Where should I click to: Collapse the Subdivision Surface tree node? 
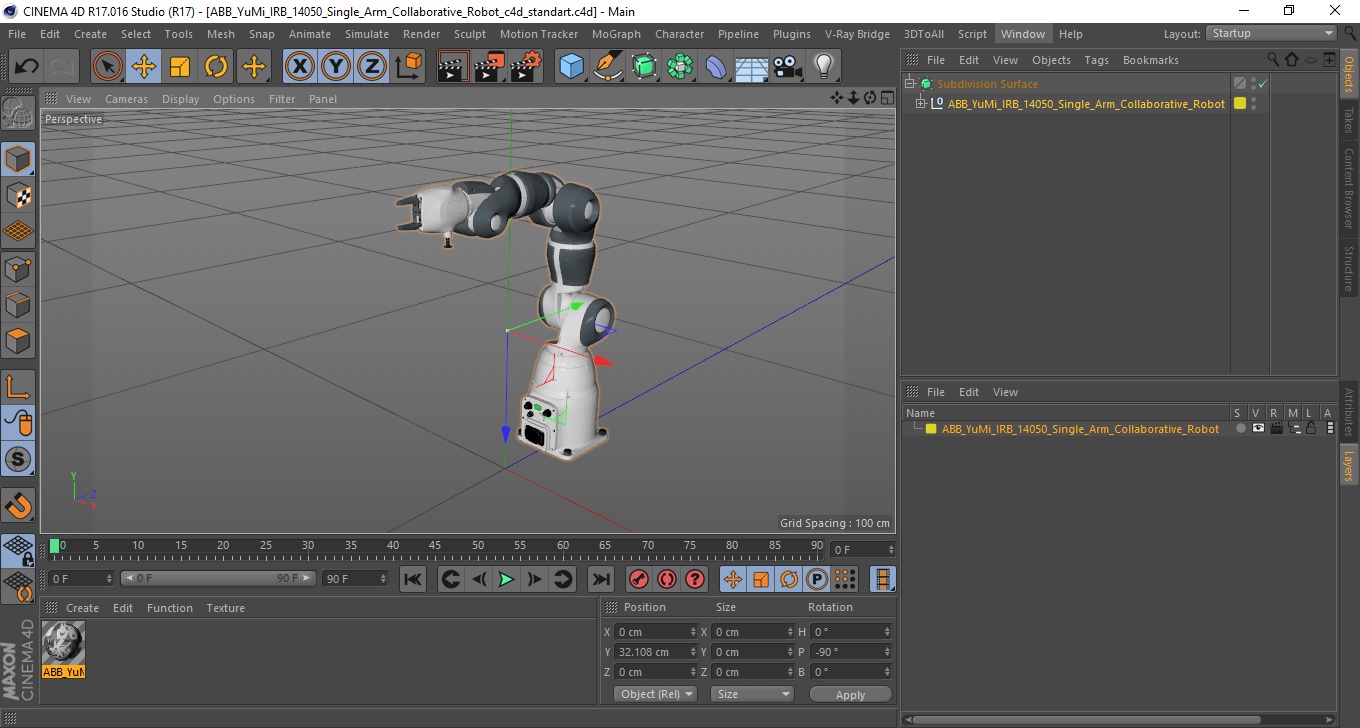[x=910, y=84]
